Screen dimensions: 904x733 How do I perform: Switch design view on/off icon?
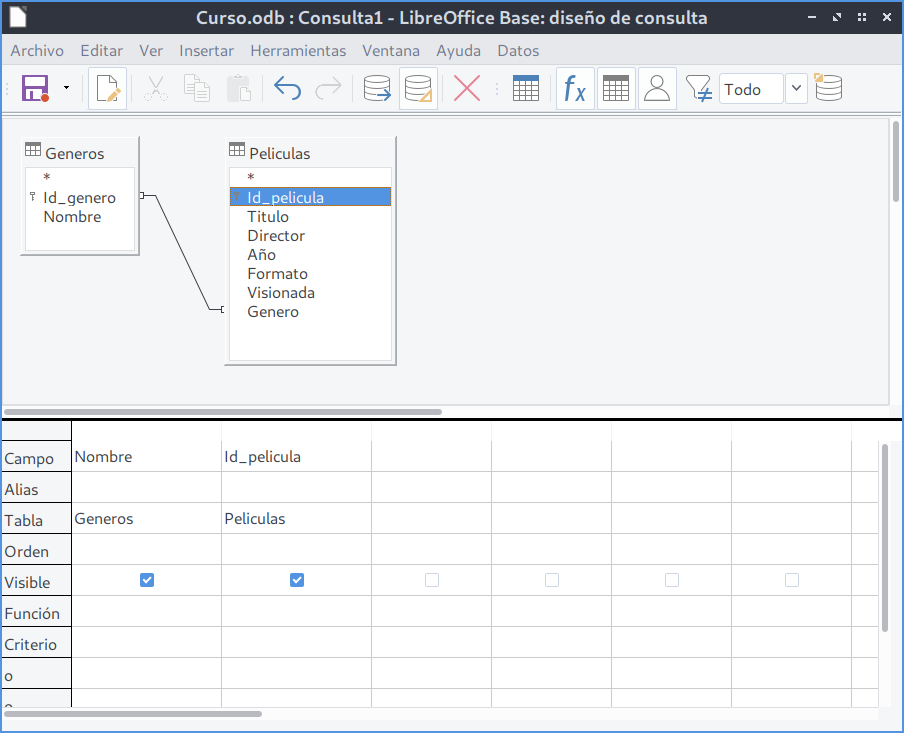[419, 89]
